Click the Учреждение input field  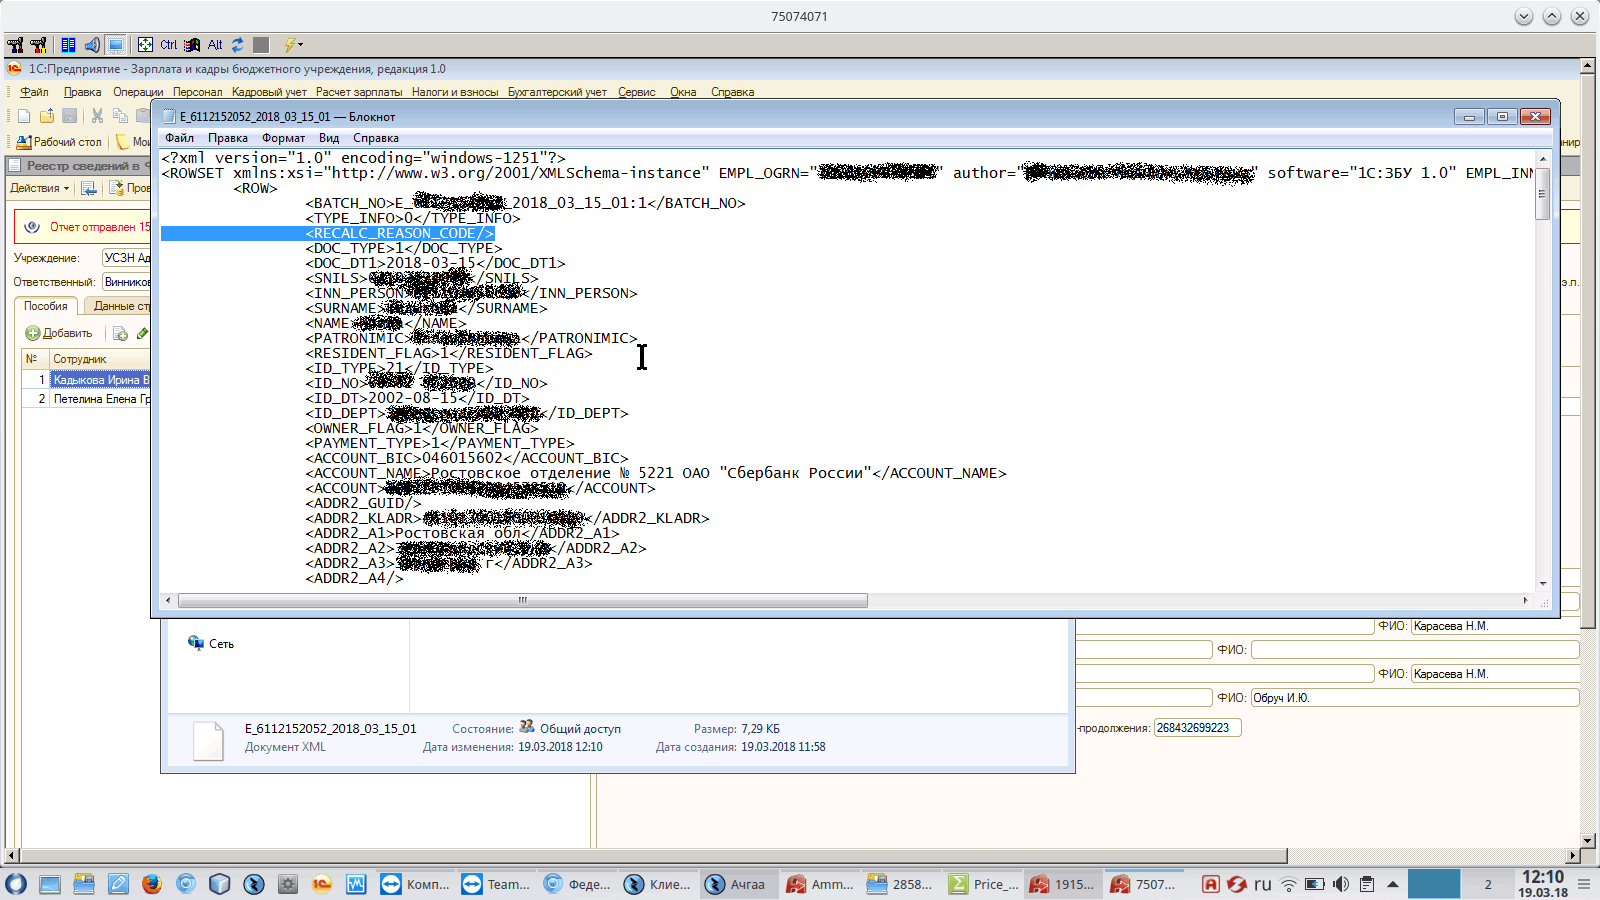coord(127,258)
